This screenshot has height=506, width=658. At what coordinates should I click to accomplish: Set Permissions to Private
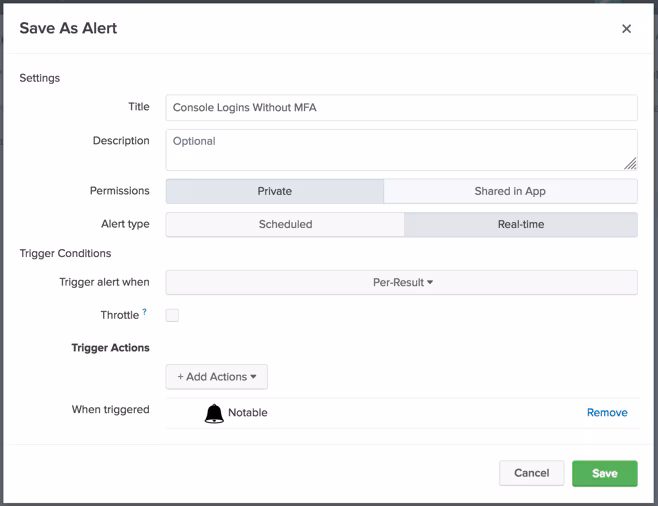275,191
